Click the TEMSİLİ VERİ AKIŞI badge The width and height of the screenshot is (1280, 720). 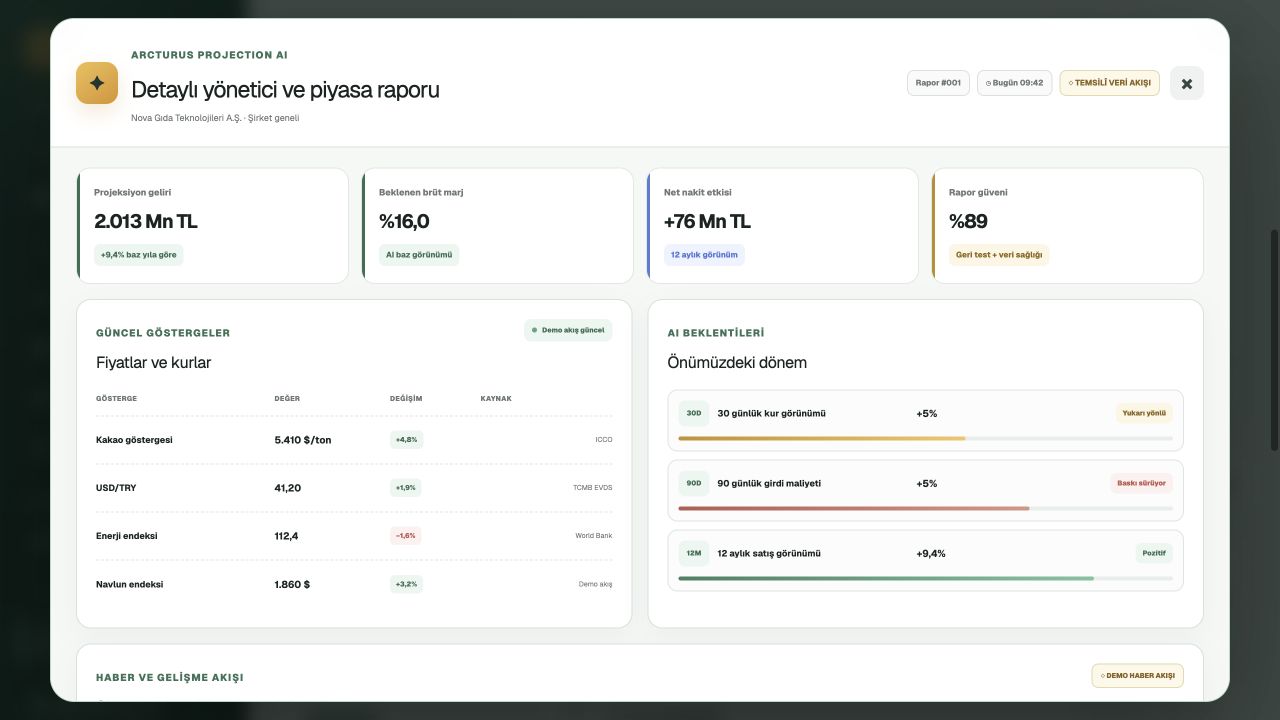1110,83
